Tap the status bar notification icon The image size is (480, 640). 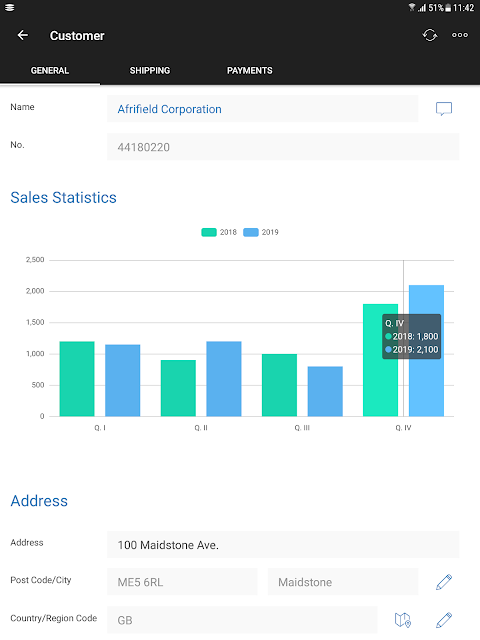[x=9, y=7]
